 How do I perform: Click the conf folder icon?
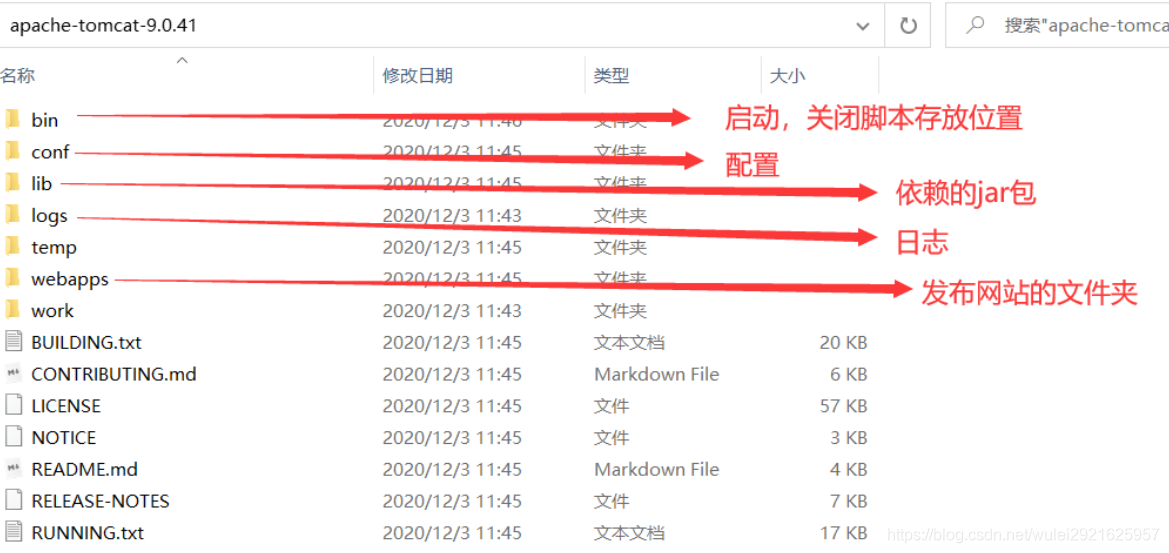click(x=12, y=151)
